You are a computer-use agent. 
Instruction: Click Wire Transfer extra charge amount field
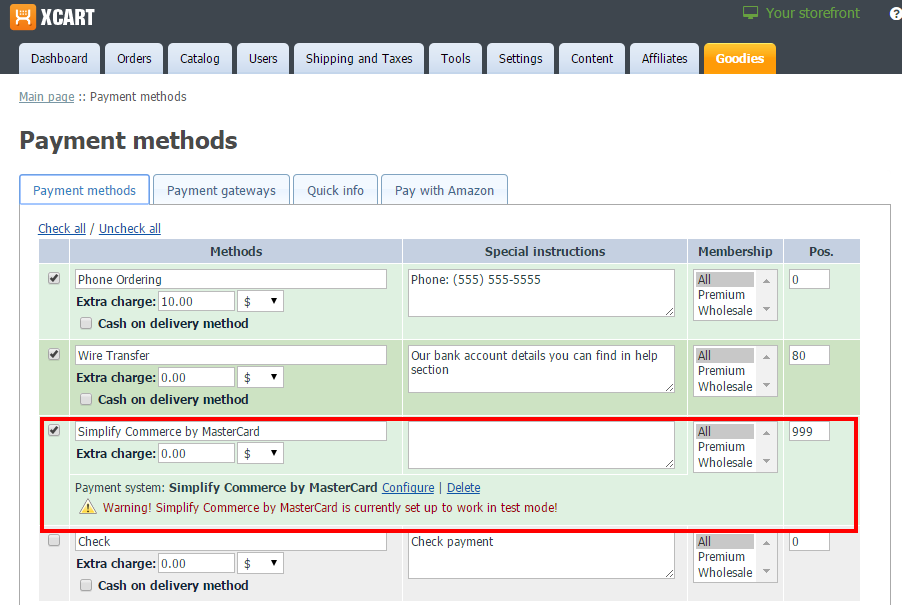(197, 377)
